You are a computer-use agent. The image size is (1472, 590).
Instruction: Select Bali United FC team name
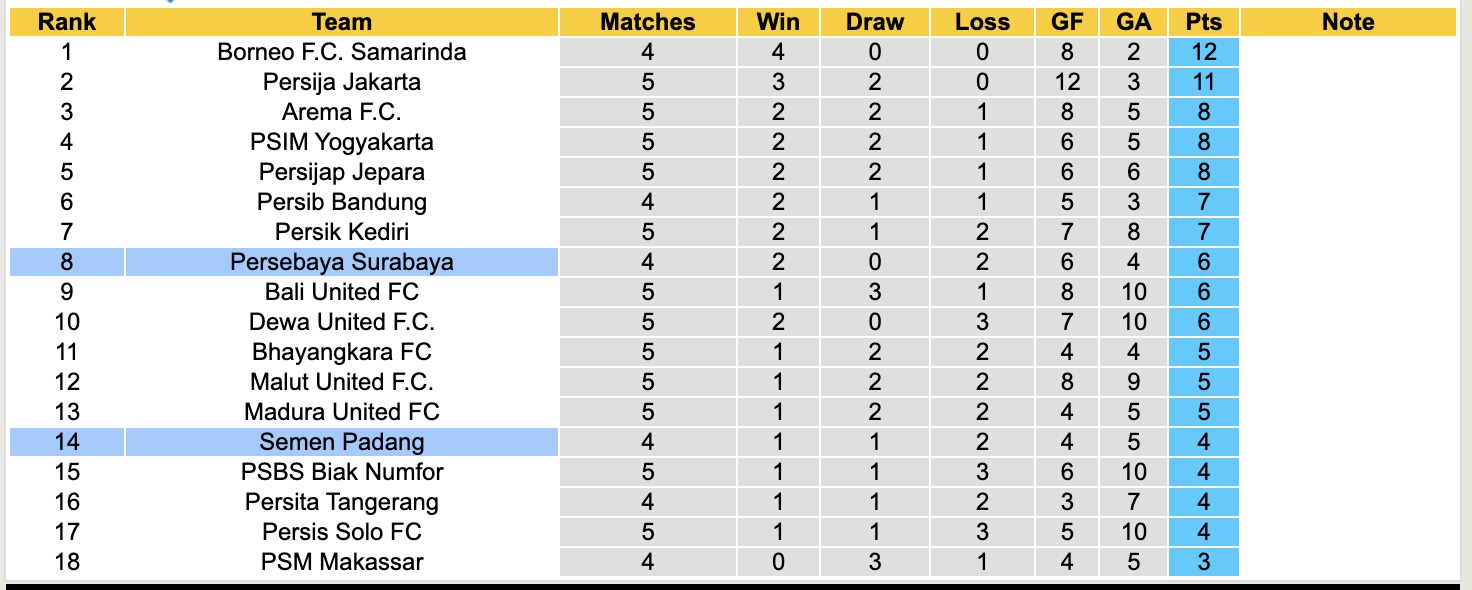pyautogui.click(x=341, y=292)
